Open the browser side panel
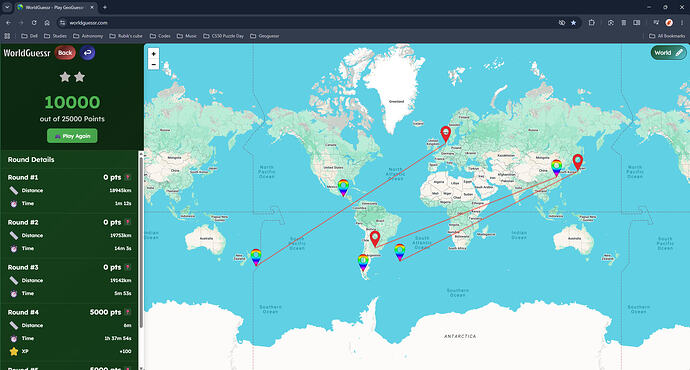690x370 pixels. point(637,22)
